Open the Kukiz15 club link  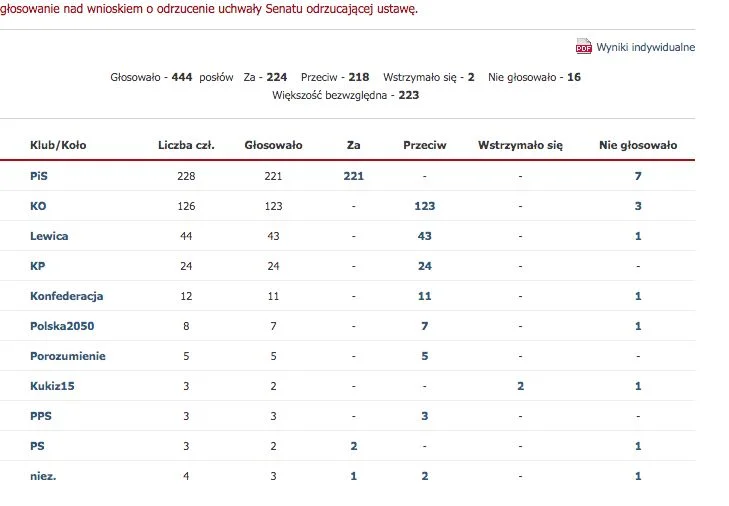coord(52,386)
